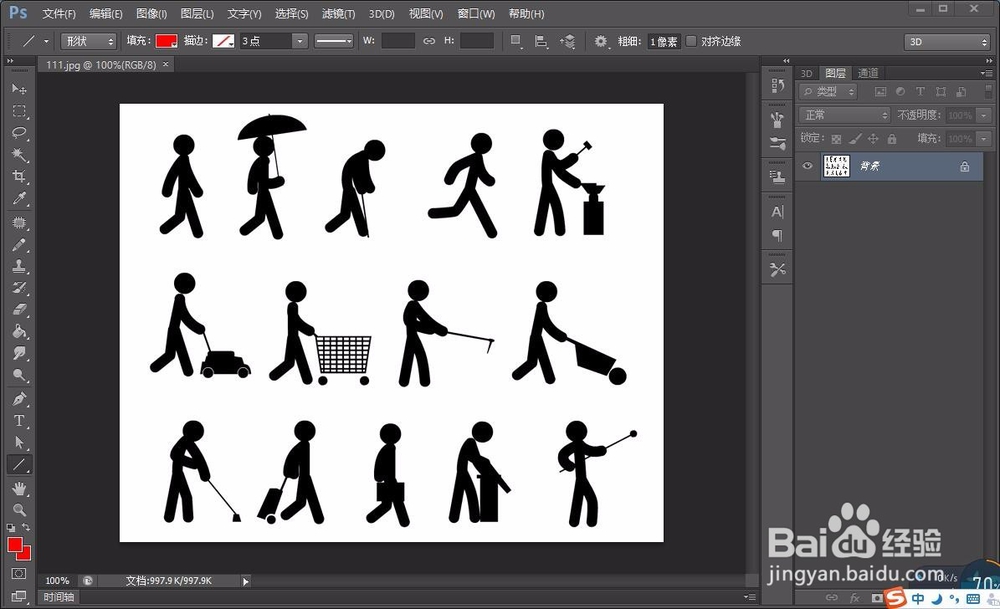This screenshot has width=1000, height=609.
Task: Enable the 对齐边缘 checkbox
Action: coord(691,41)
